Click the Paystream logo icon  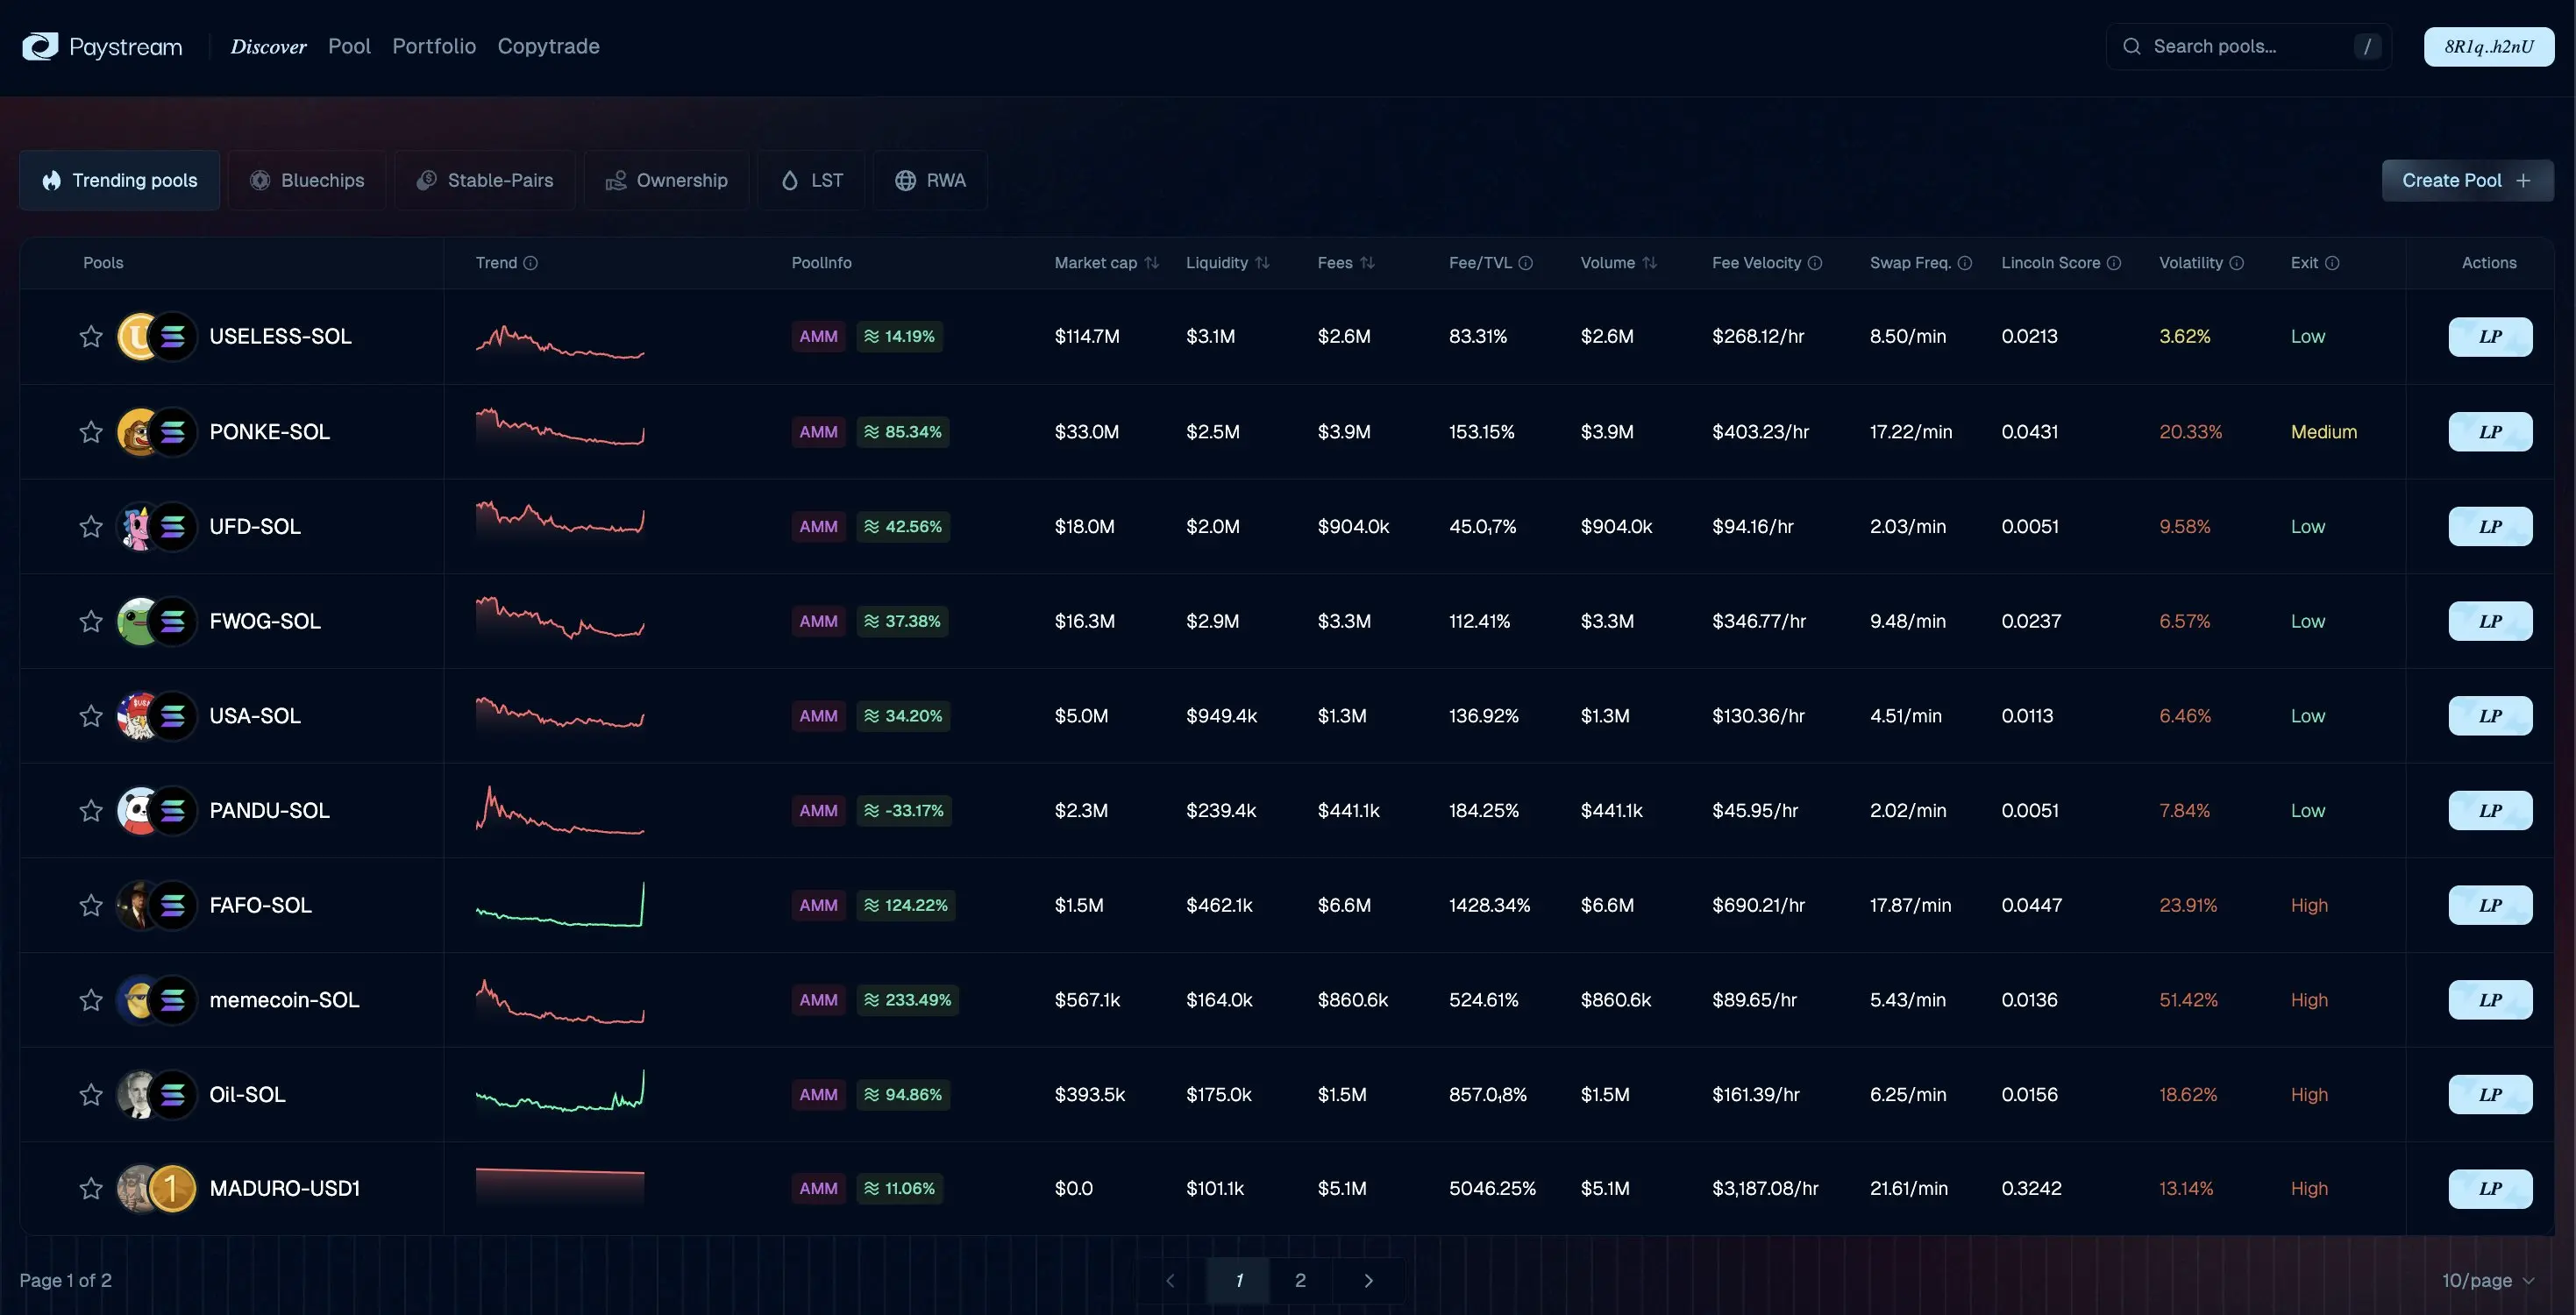40,46
